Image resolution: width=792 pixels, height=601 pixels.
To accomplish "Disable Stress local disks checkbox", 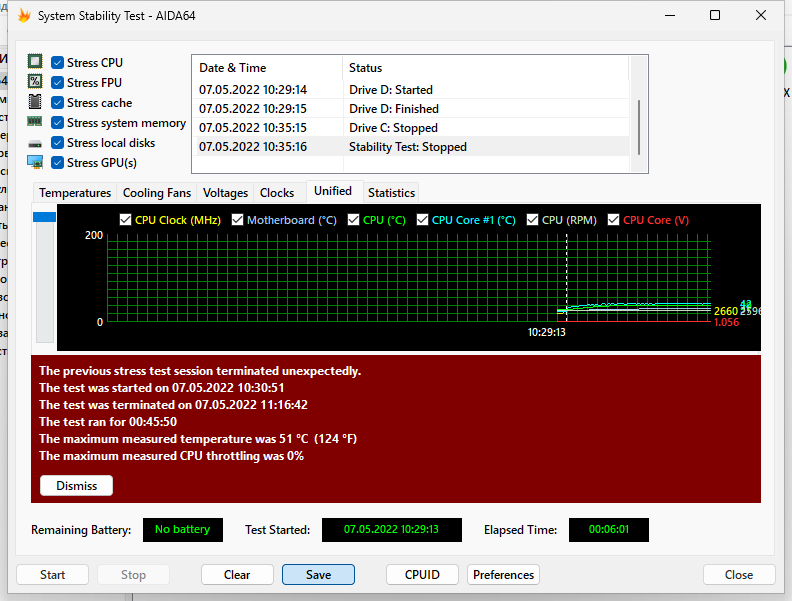I will 58,142.
